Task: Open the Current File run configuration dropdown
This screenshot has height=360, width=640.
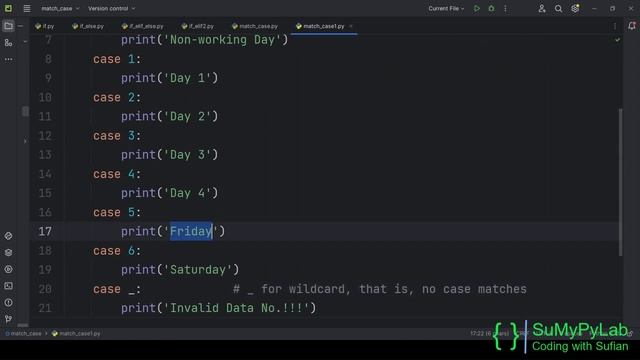Action: pos(446,8)
